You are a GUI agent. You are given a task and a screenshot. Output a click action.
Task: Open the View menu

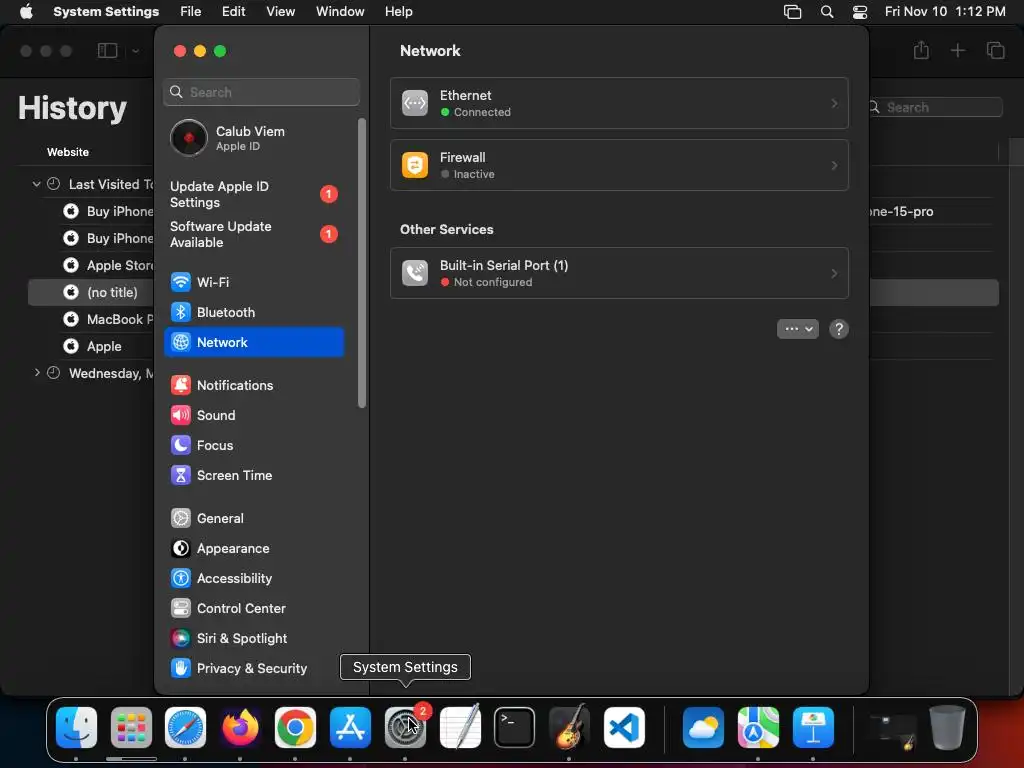pos(280,11)
